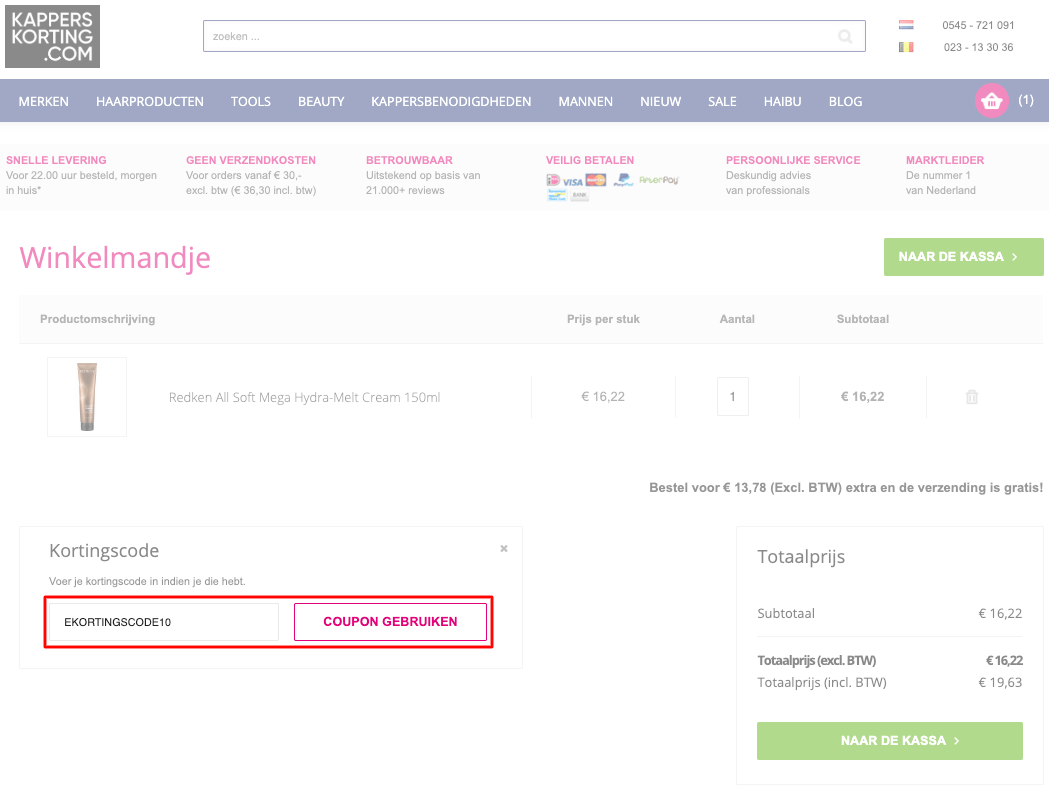Viewport: 1049px width, 791px height.
Task: Go to the Sale section
Action: (x=722, y=102)
